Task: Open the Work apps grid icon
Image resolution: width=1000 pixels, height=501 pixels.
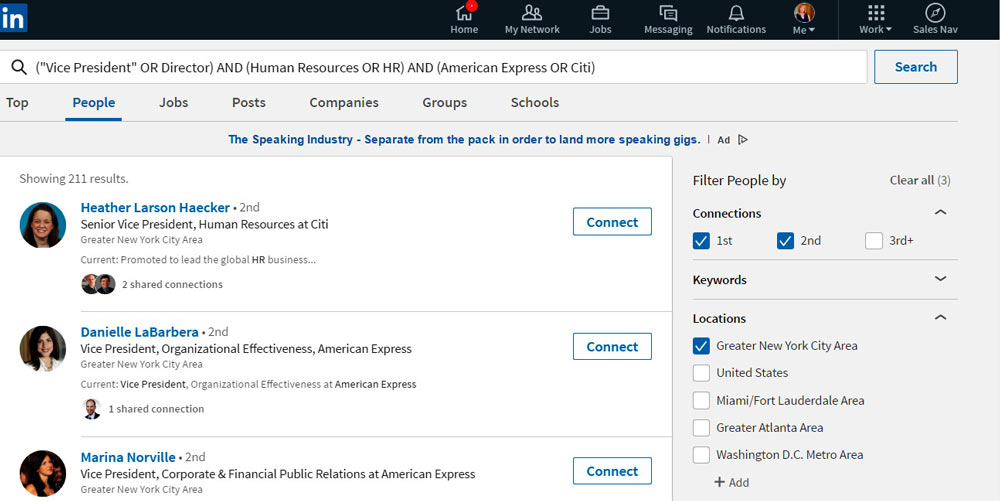Action: 876,13
